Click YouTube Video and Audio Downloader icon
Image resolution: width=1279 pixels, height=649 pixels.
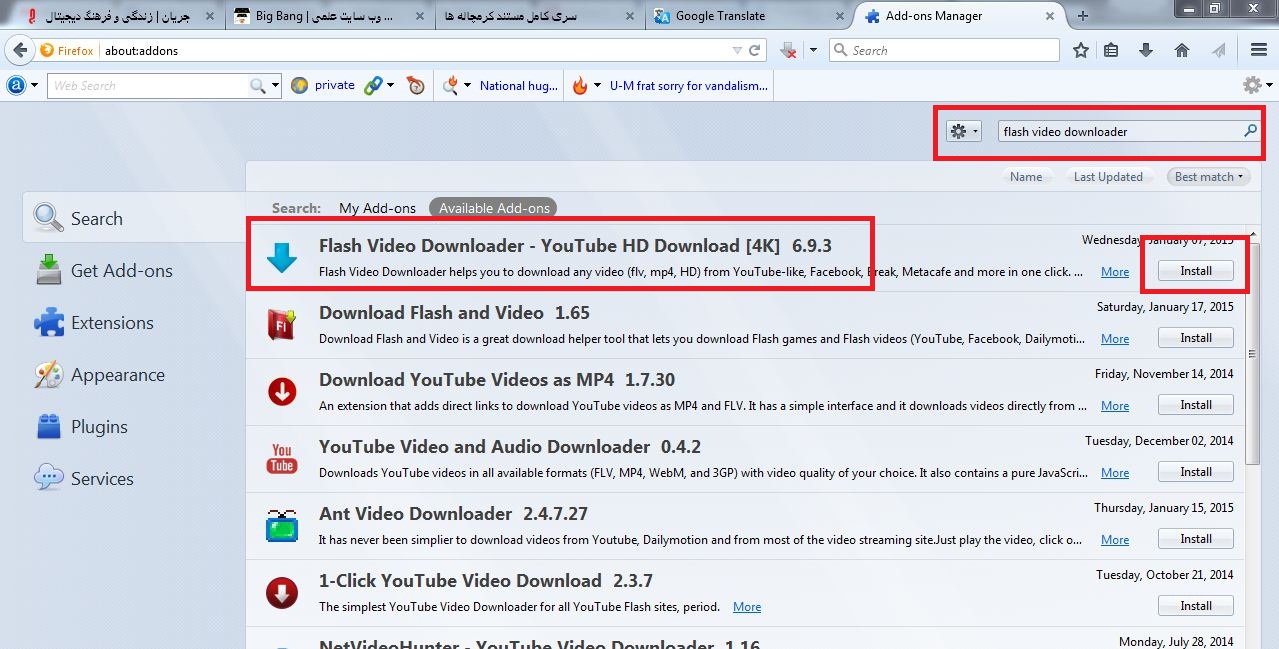tap(282, 459)
